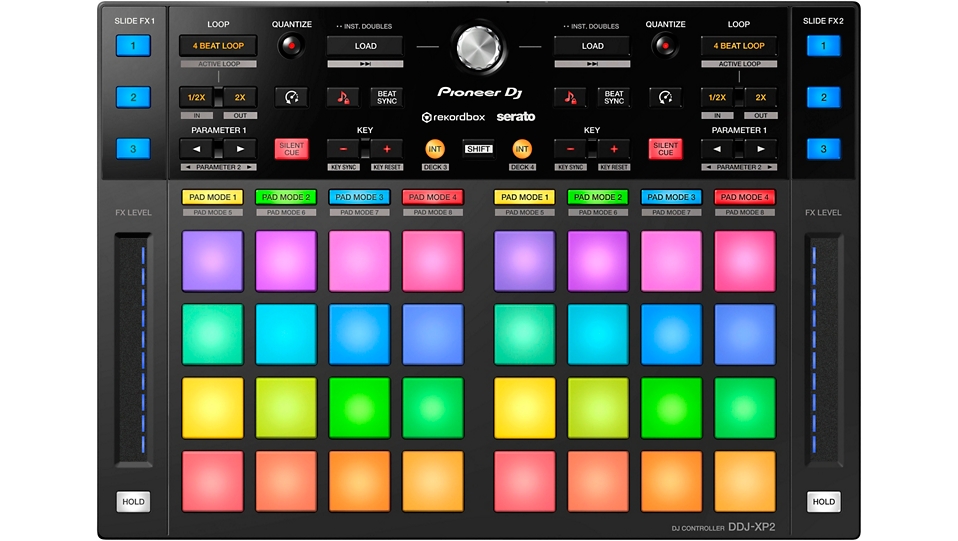Hit the left deck tempo dial icon button
This screenshot has width=958, height=541.
pyautogui.click(x=291, y=97)
